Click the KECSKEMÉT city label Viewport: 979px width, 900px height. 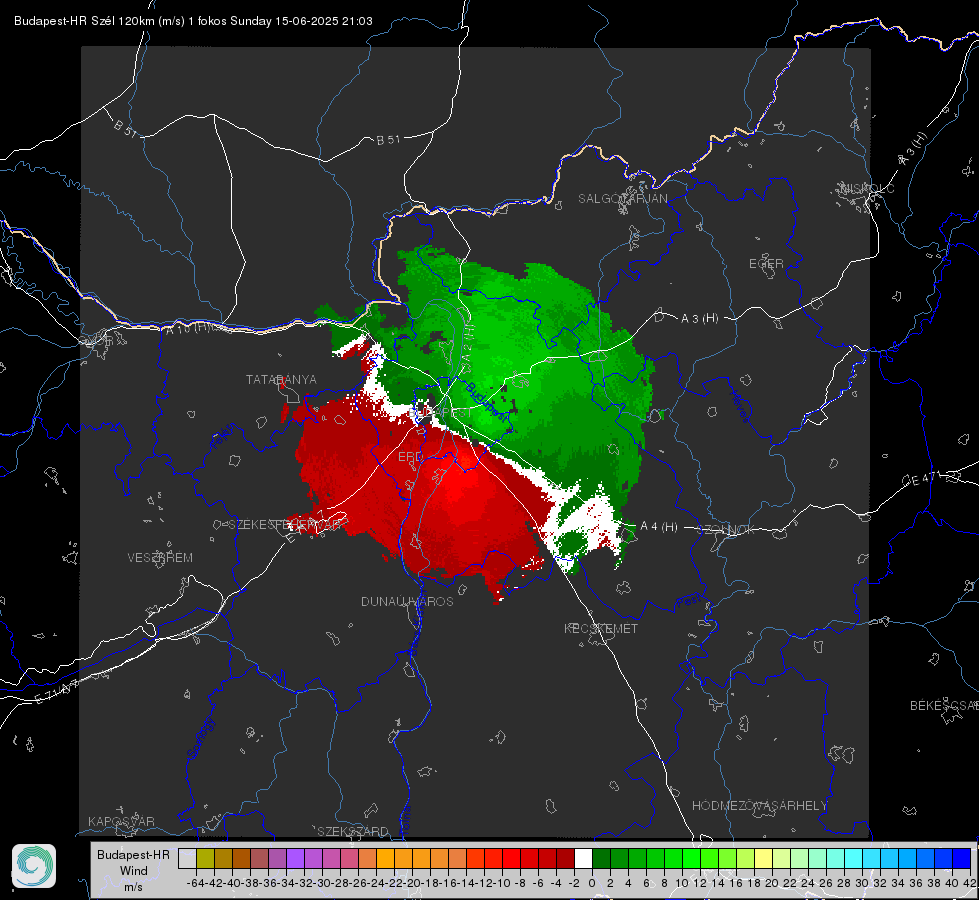pos(601,628)
